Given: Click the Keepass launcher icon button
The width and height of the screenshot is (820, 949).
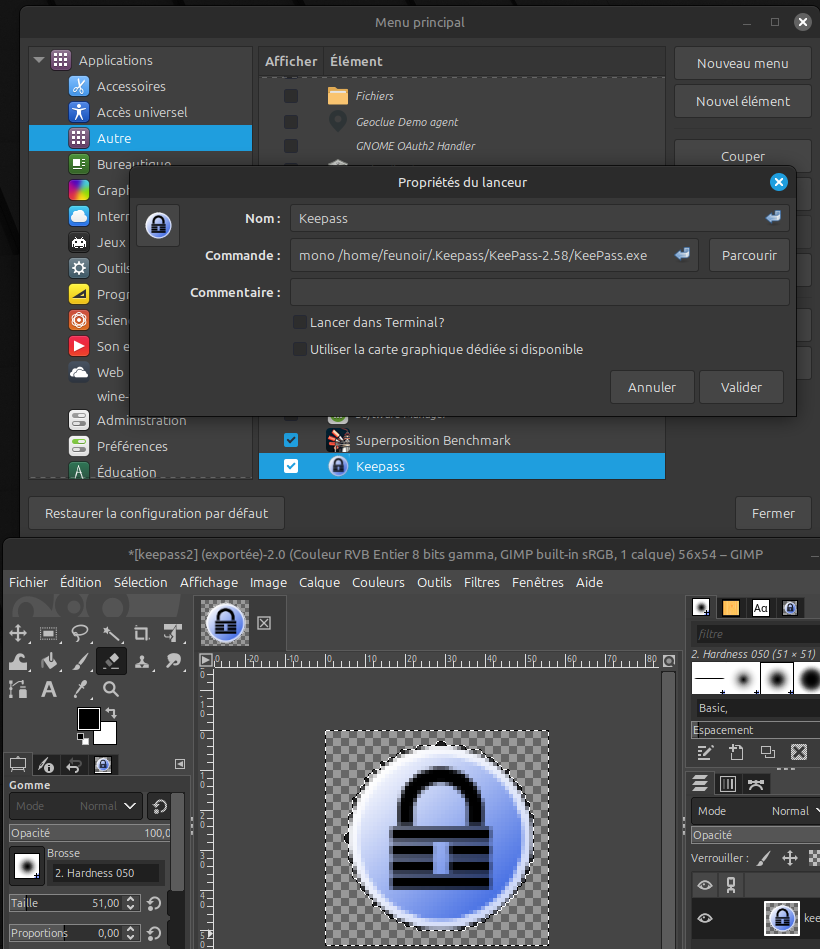Looking at the screenshot, I should click(158, 225).
